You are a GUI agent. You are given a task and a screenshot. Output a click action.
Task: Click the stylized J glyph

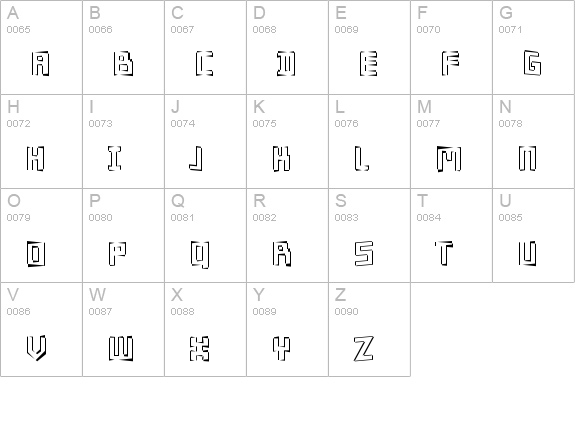point(196,158)
